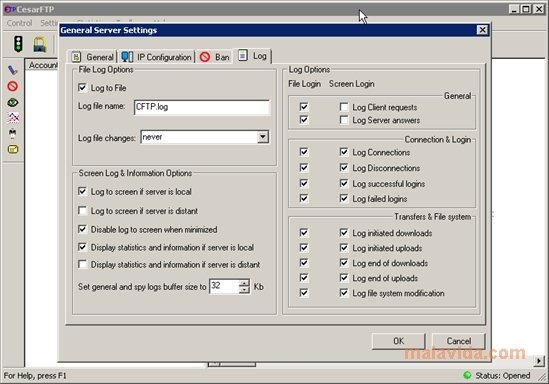
Task: Click the red ban sidebar icon
Action: coord(13,86)
